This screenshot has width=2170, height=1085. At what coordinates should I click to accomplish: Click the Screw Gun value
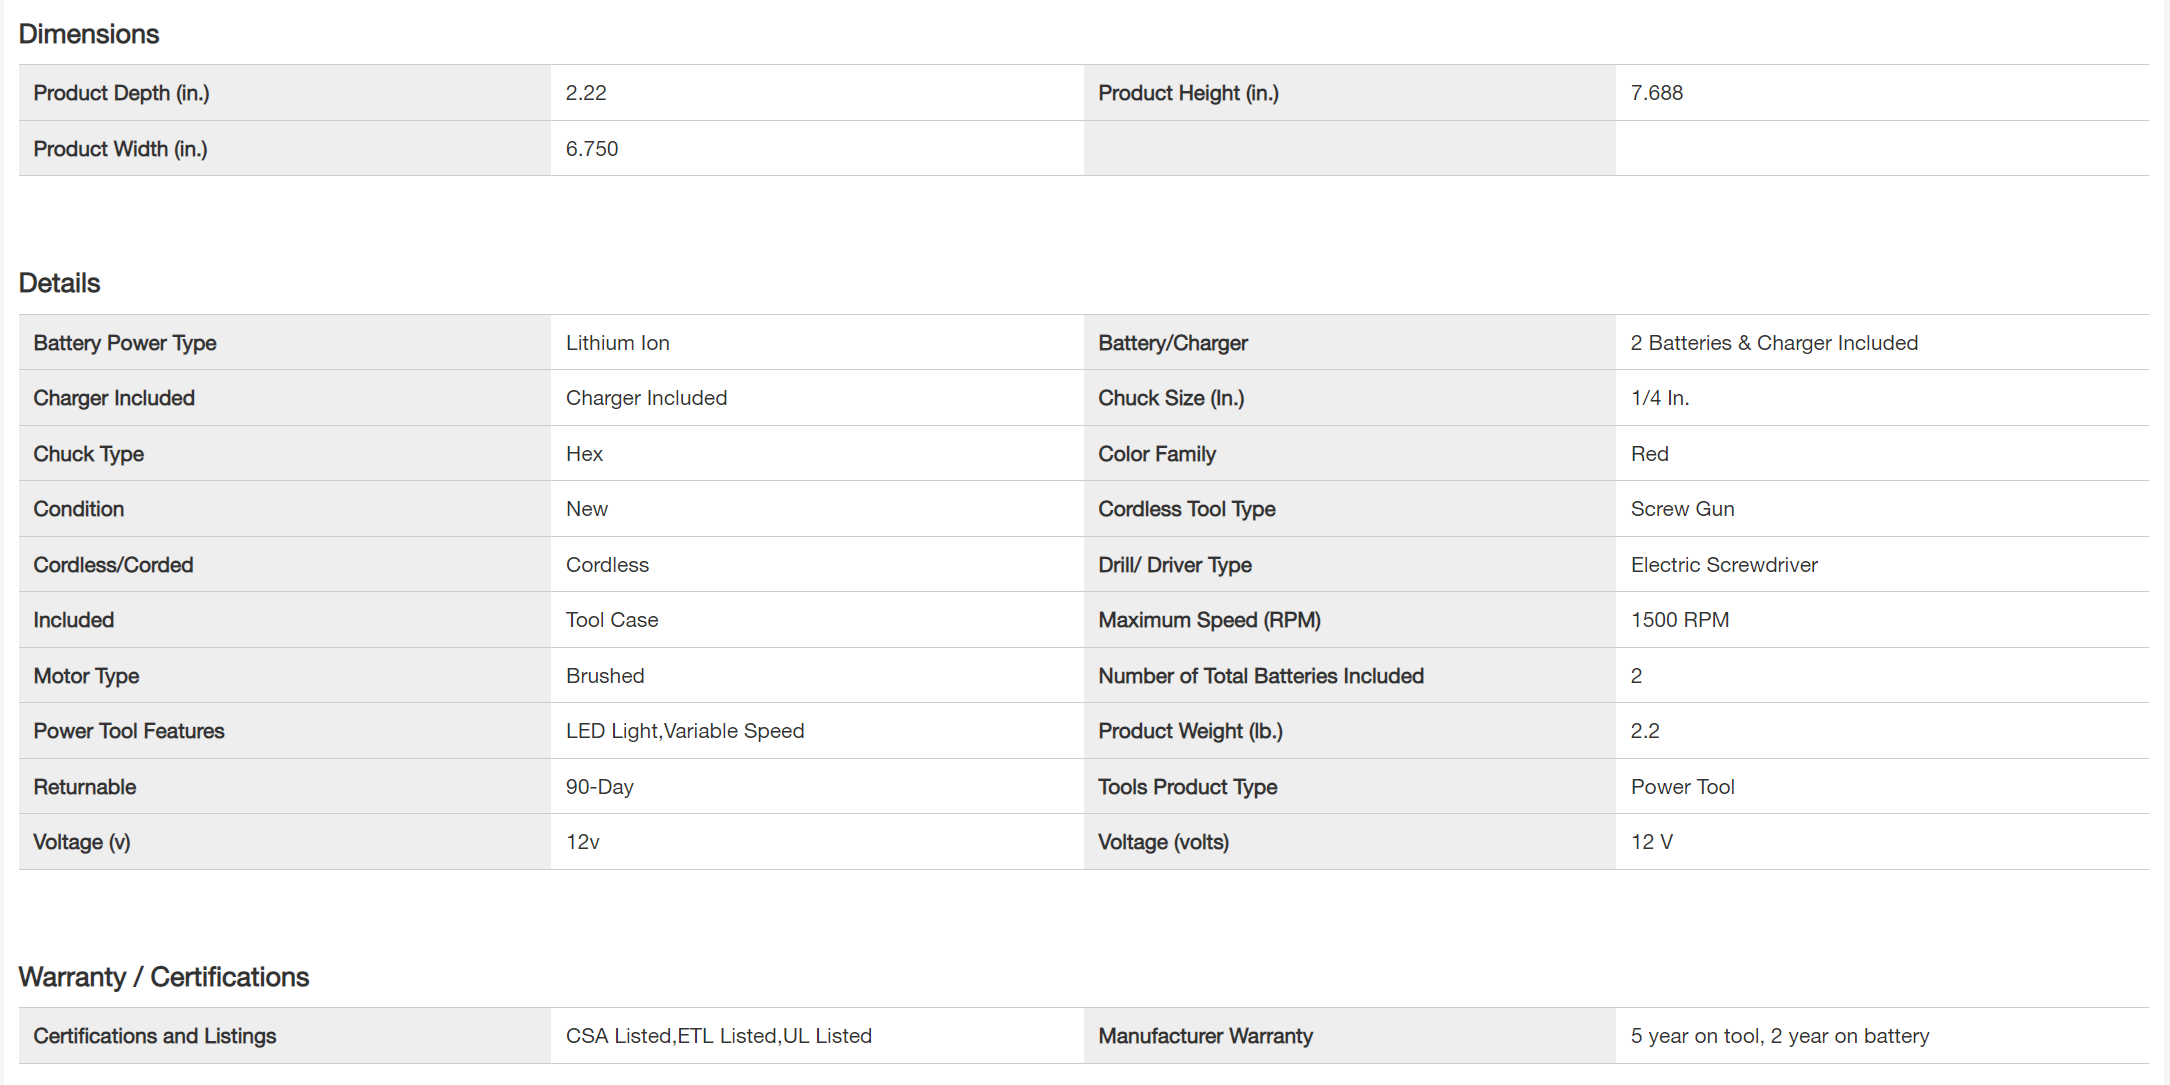pos(1682,509)
